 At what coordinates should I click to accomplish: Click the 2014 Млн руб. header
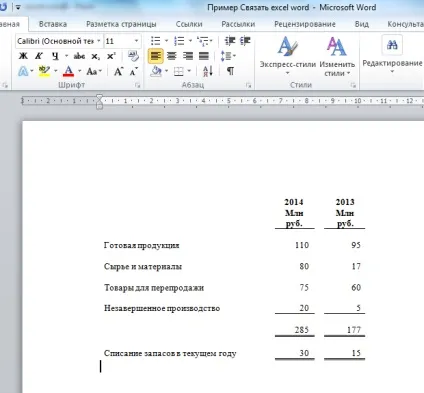(294, 213)
